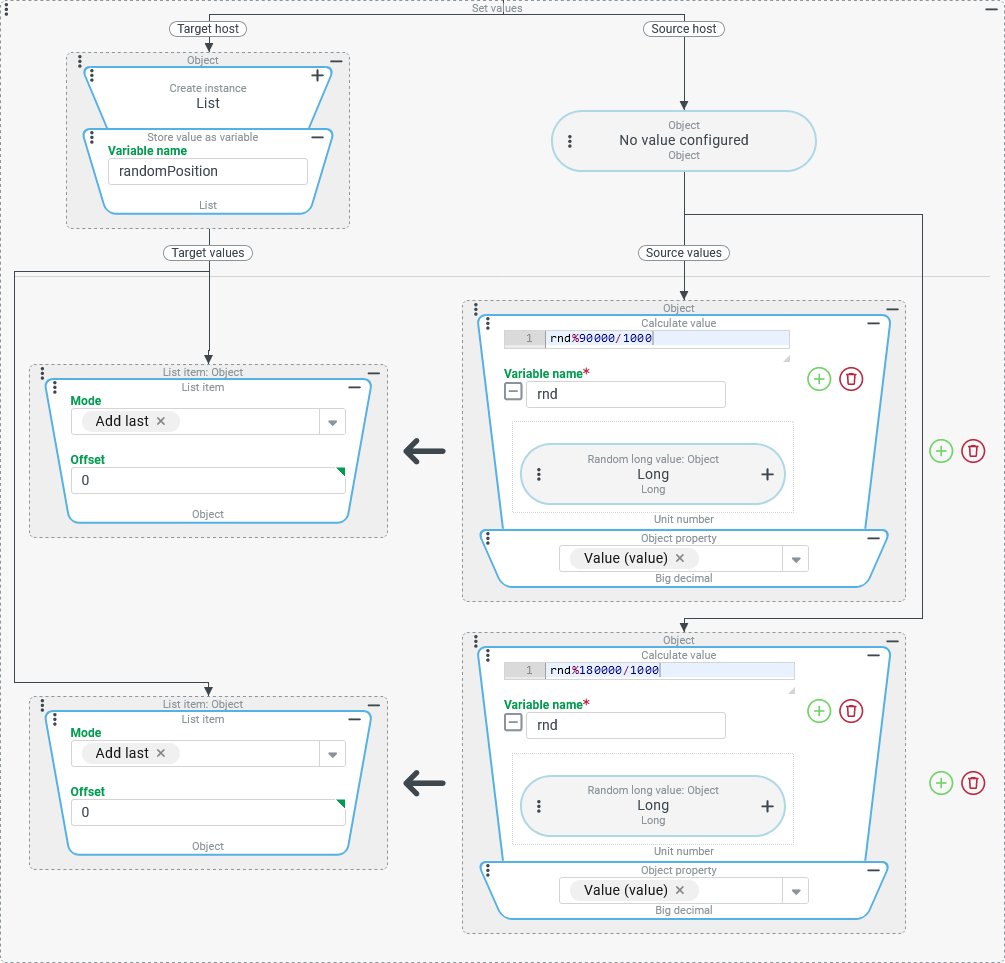The width and height of the screenshot is (1005, 963).
Task: Open three-dot menu of second Calculate value block
Action: click(488, 655)
